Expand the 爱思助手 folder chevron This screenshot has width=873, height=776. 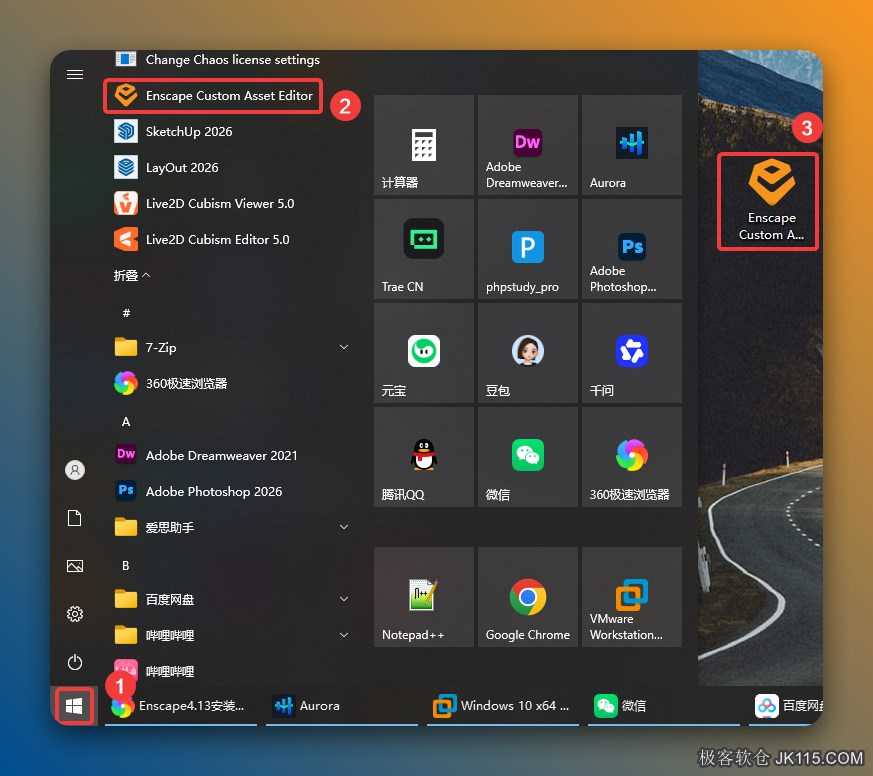click(344, 527)
